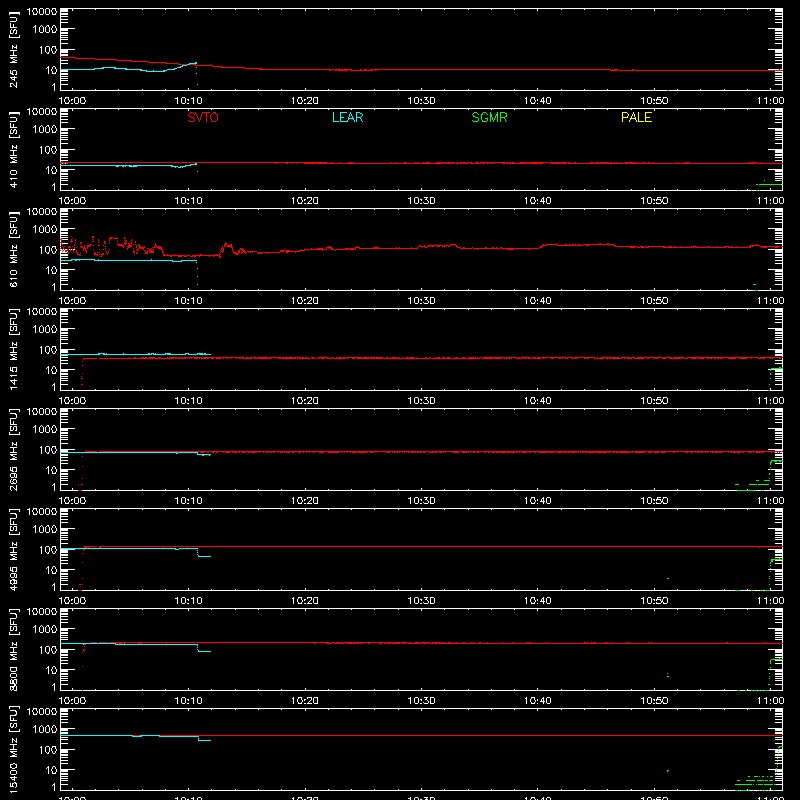Image resolution: width=800 pixels, height=800 pixels.
Task: Select the 15400 MHz [SFU] axis title
Action: tap(13, 749)
